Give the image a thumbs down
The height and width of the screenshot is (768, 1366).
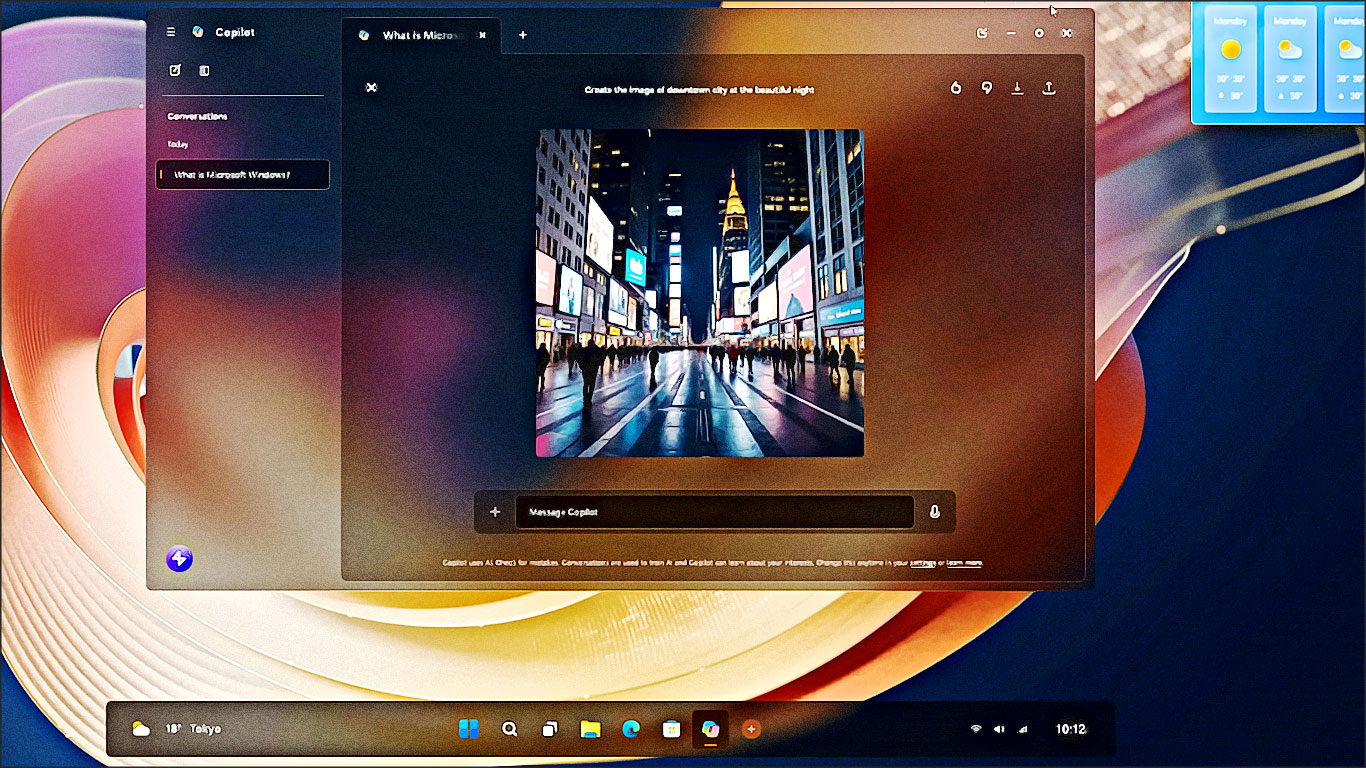coord(986,88)
